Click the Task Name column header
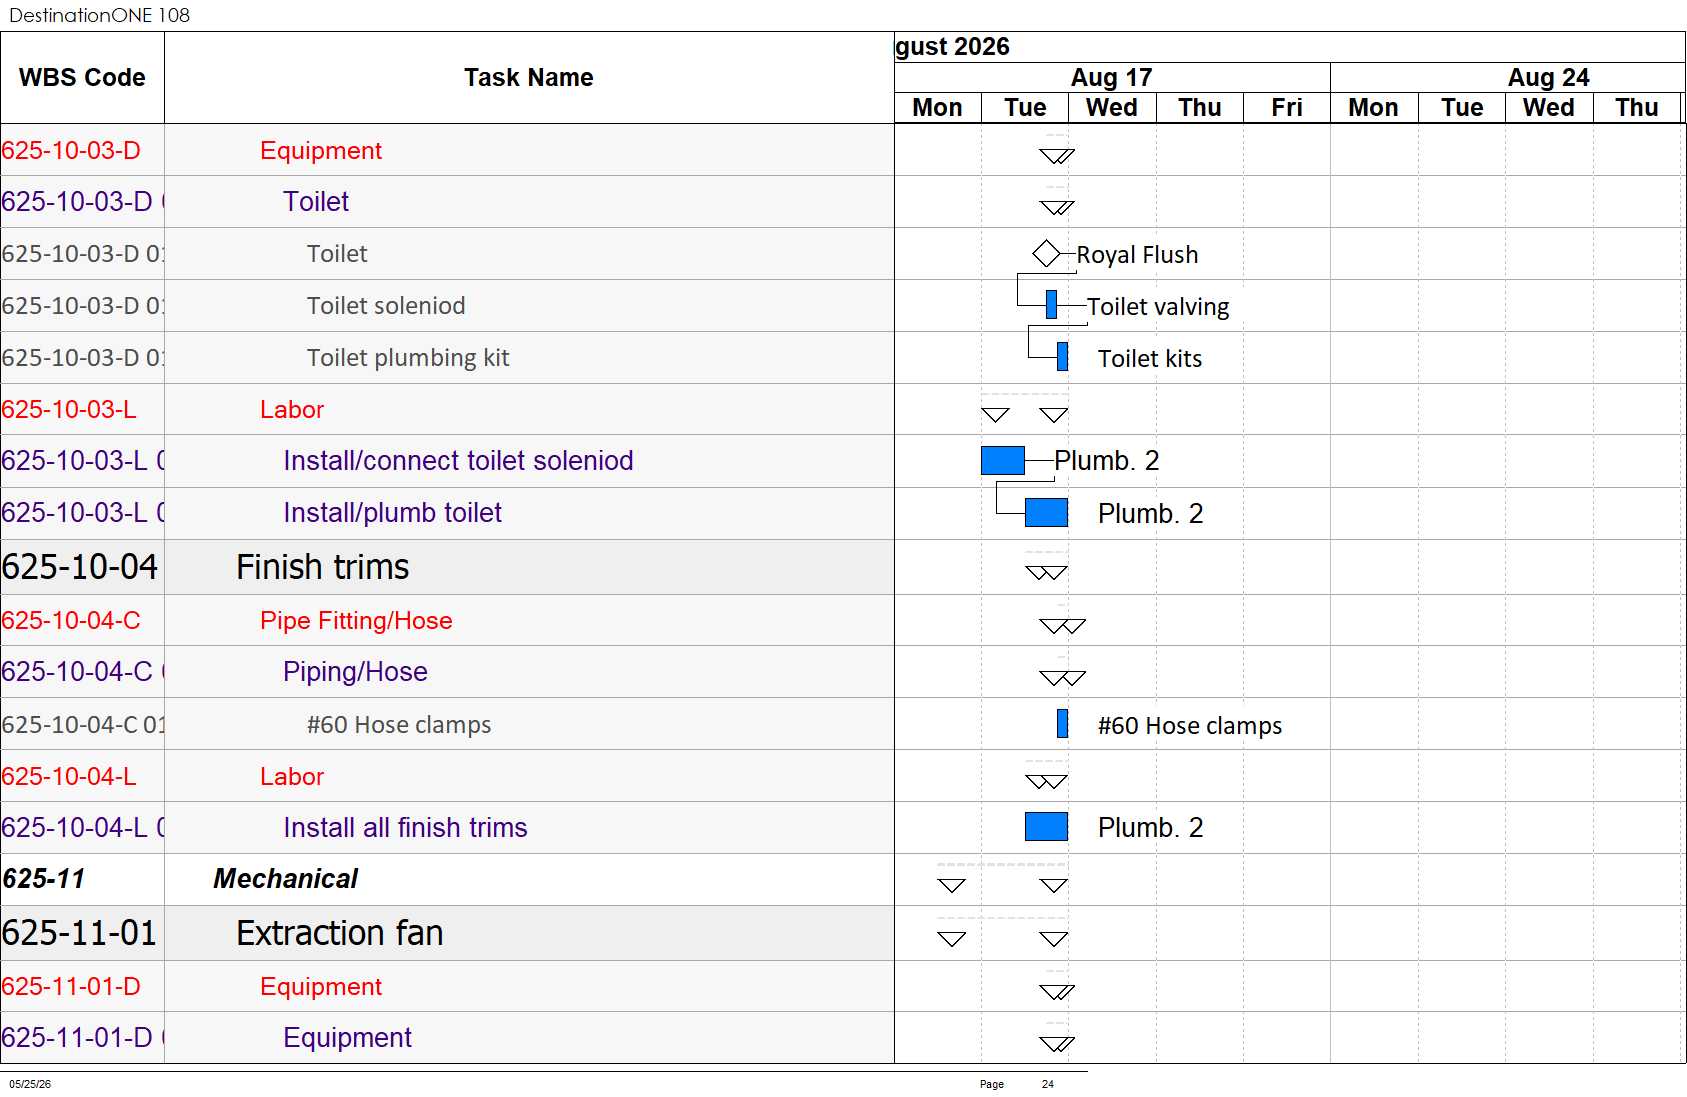 coord(529,78)
